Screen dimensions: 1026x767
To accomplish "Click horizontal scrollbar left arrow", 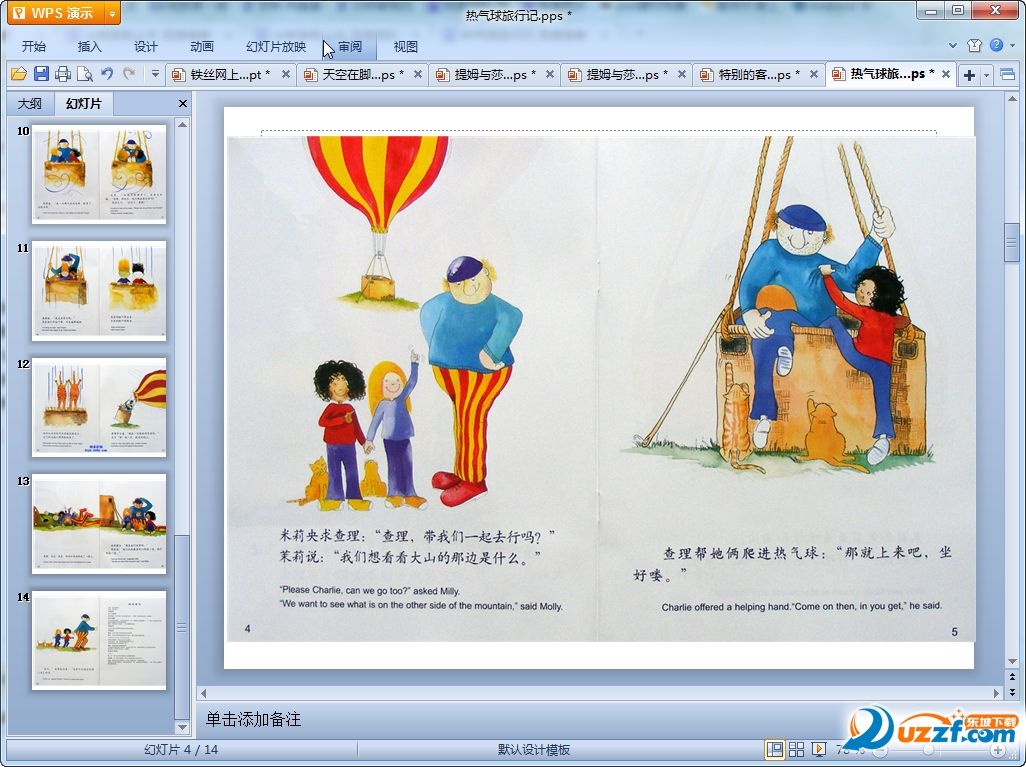I will (203, 692).
